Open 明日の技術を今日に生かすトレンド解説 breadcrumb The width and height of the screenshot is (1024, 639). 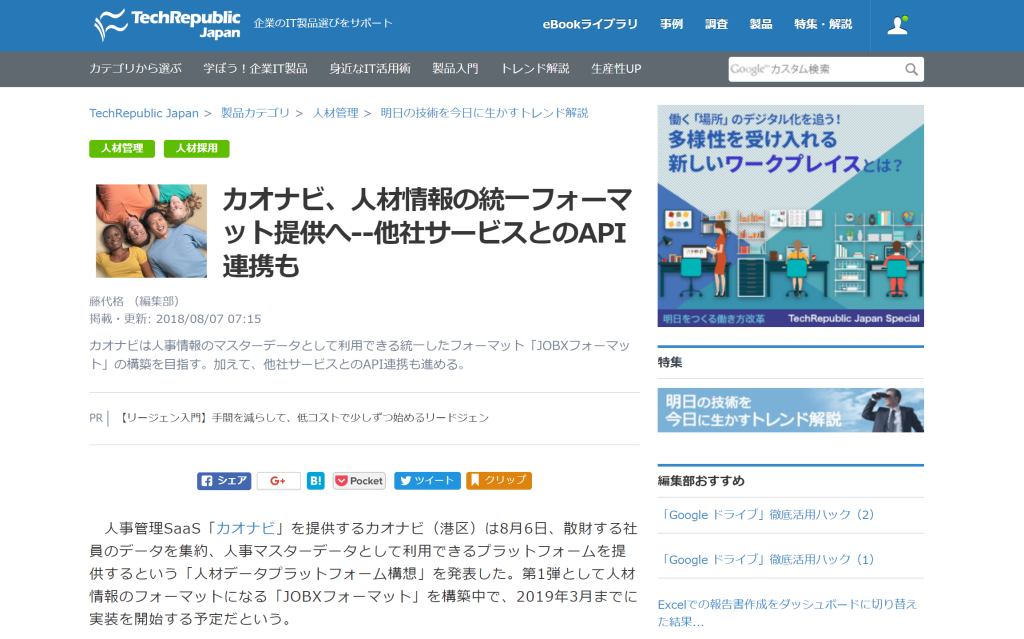pos(485,113)
